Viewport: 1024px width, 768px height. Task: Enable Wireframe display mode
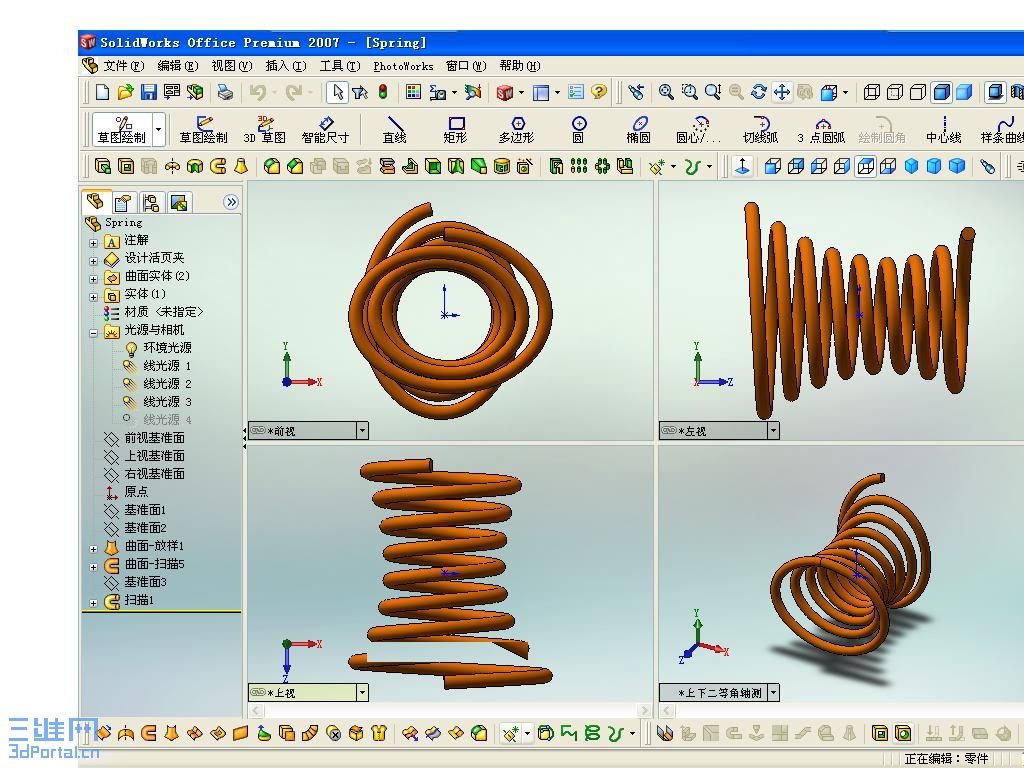click(872, 92)
